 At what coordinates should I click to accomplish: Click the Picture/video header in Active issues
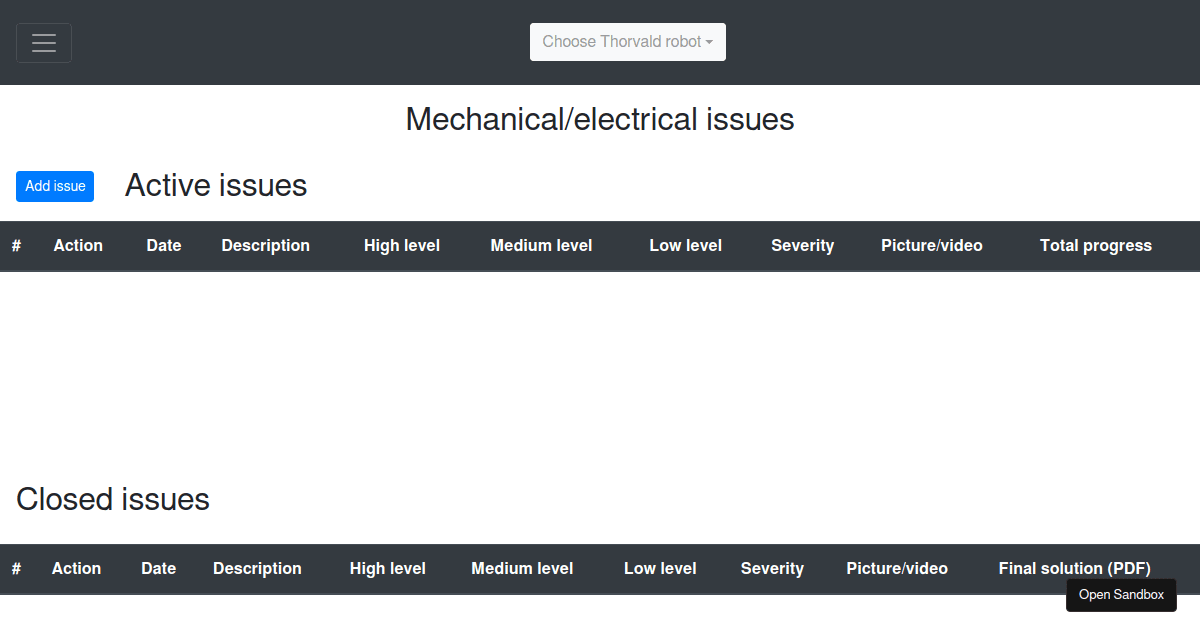tap(931, 245)
